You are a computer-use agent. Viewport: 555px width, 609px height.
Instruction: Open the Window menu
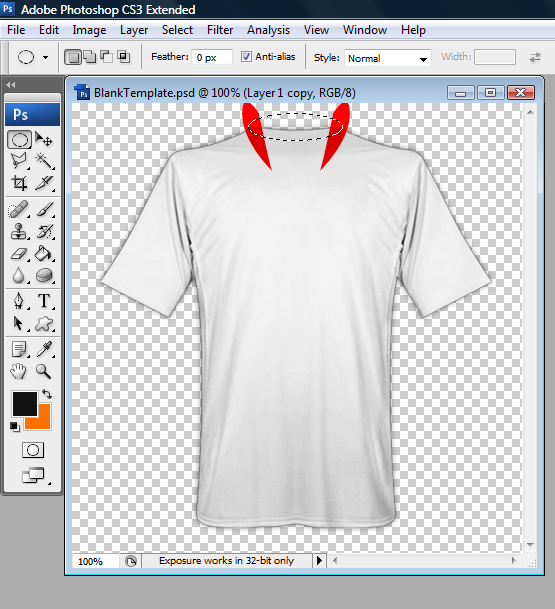coord(365,30)
